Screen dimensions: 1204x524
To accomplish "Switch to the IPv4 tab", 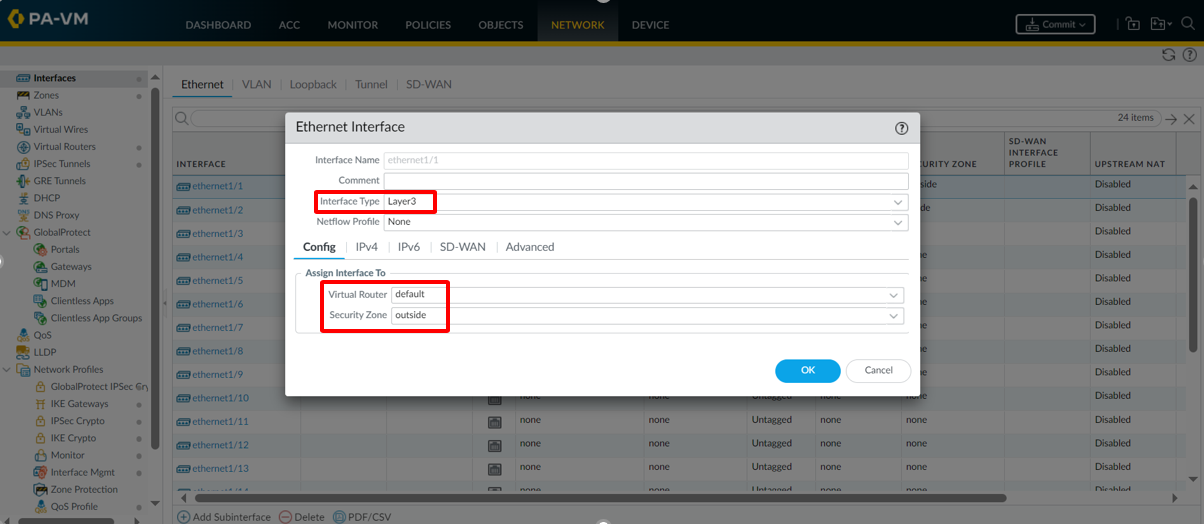I will (367, 247).
